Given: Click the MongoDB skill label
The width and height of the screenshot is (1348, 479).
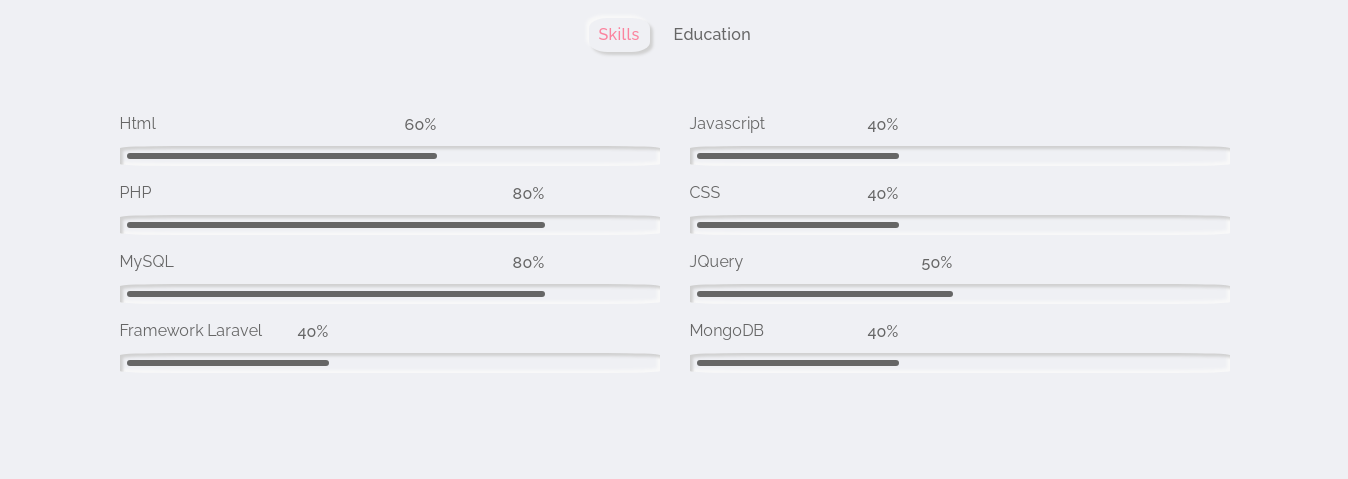Looking at the screenshot, I should [727, 331].
